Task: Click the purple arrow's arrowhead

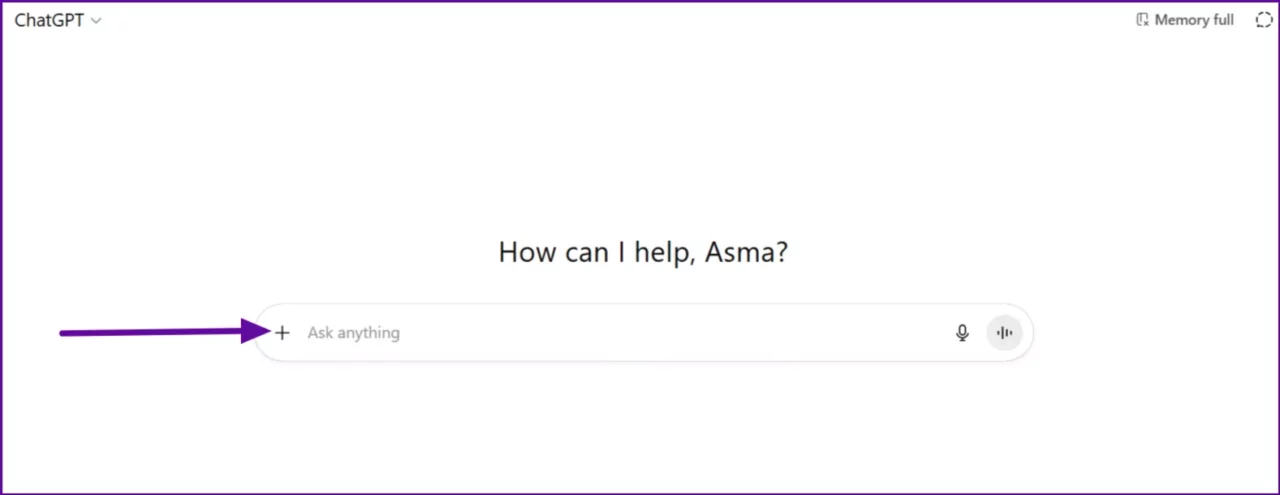Action: (x=252, y=331)
